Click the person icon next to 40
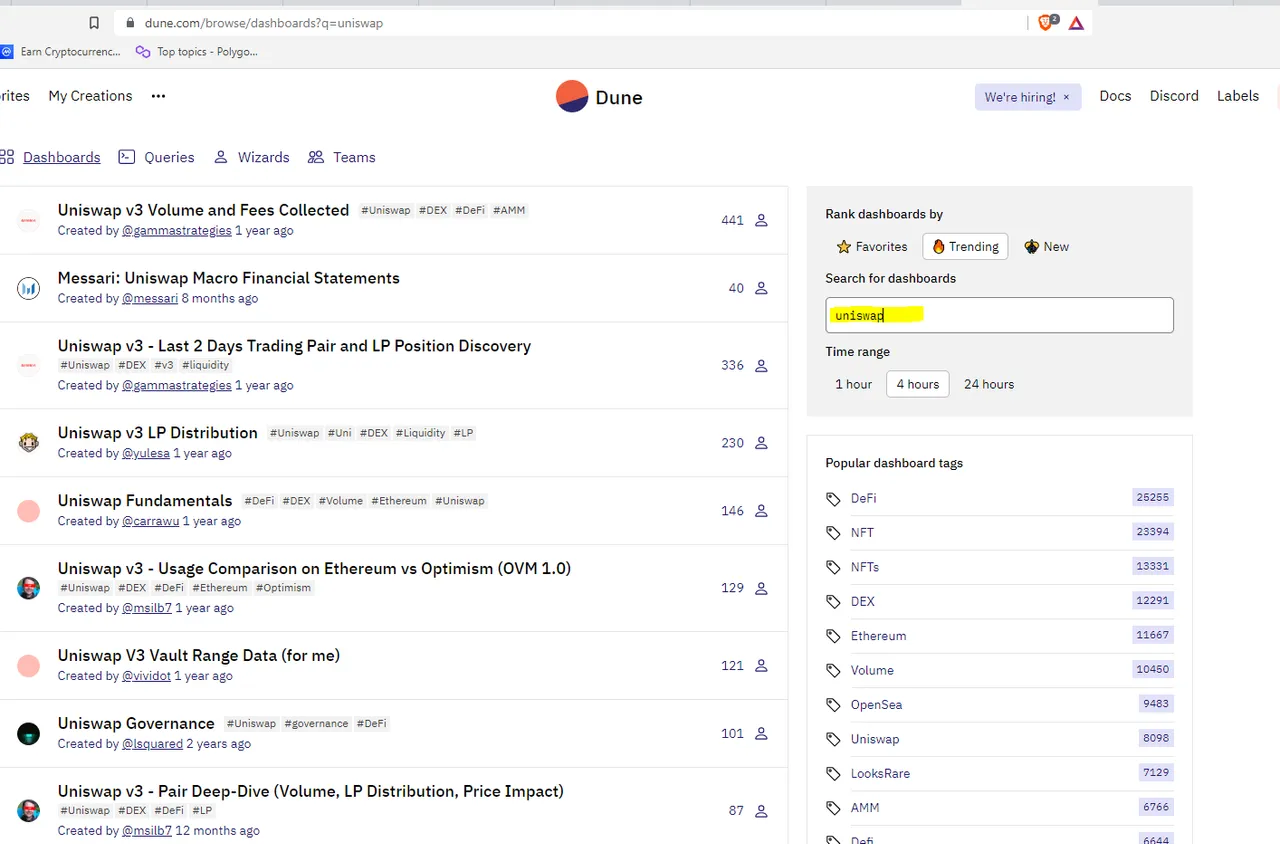The image size is (1280, 844). 761,288
